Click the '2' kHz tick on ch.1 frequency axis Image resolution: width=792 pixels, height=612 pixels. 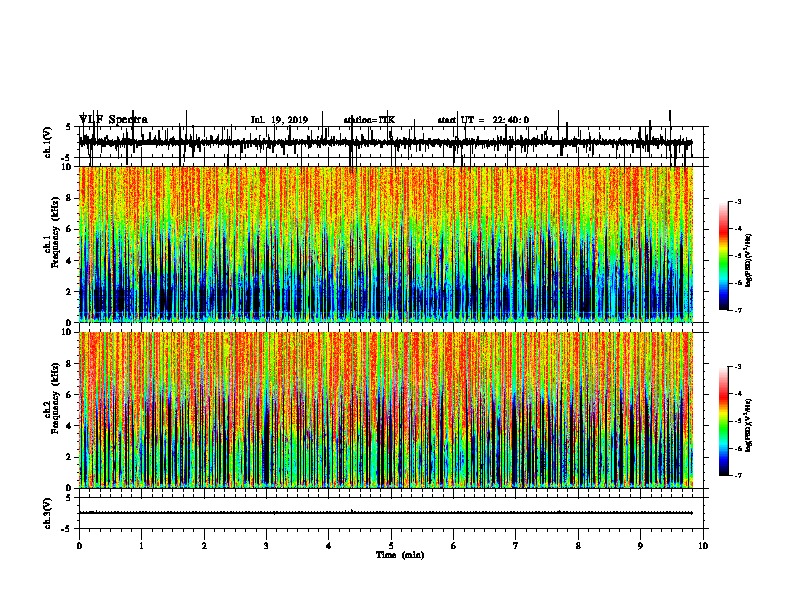pyautogui.click(x=70, y=292)
